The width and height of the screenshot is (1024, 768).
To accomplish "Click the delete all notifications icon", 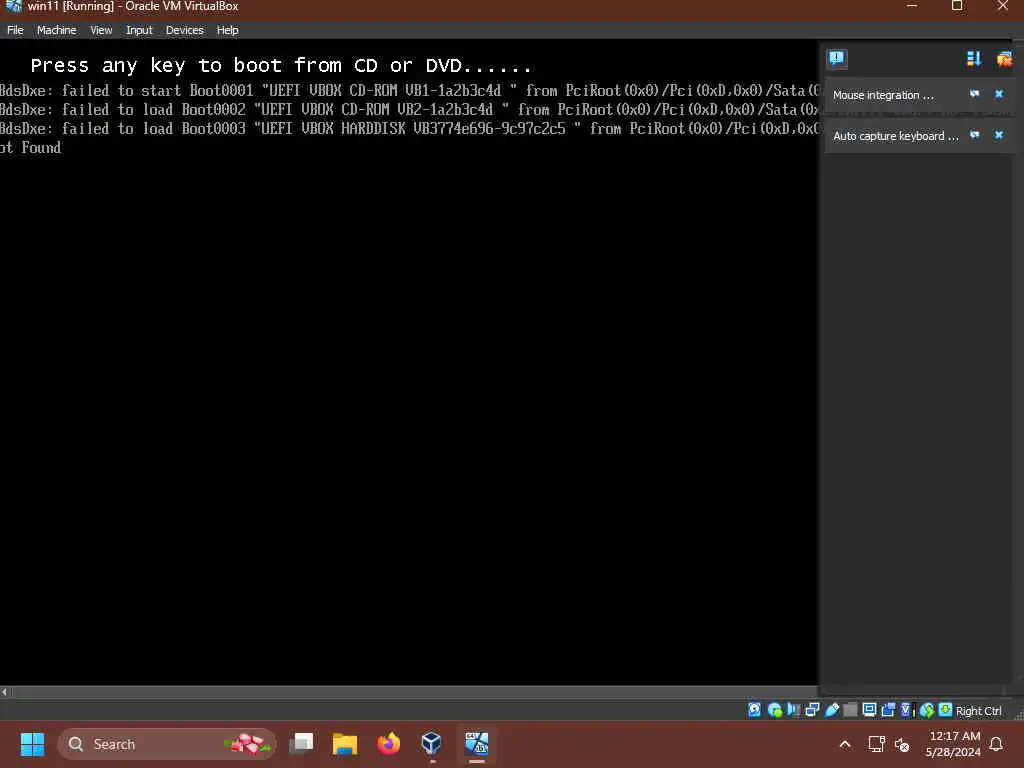I will 1004,59.
